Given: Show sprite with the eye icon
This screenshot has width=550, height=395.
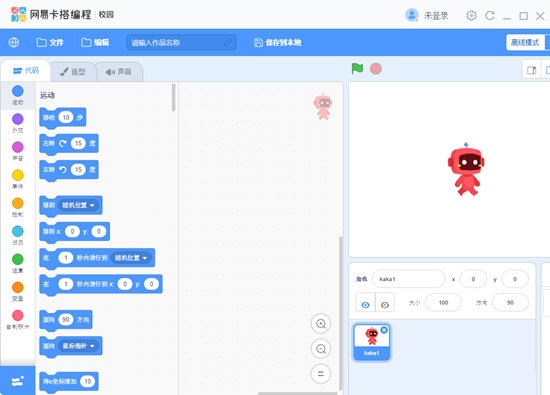Looking at the screenshot, I should (x=365, y=304).
